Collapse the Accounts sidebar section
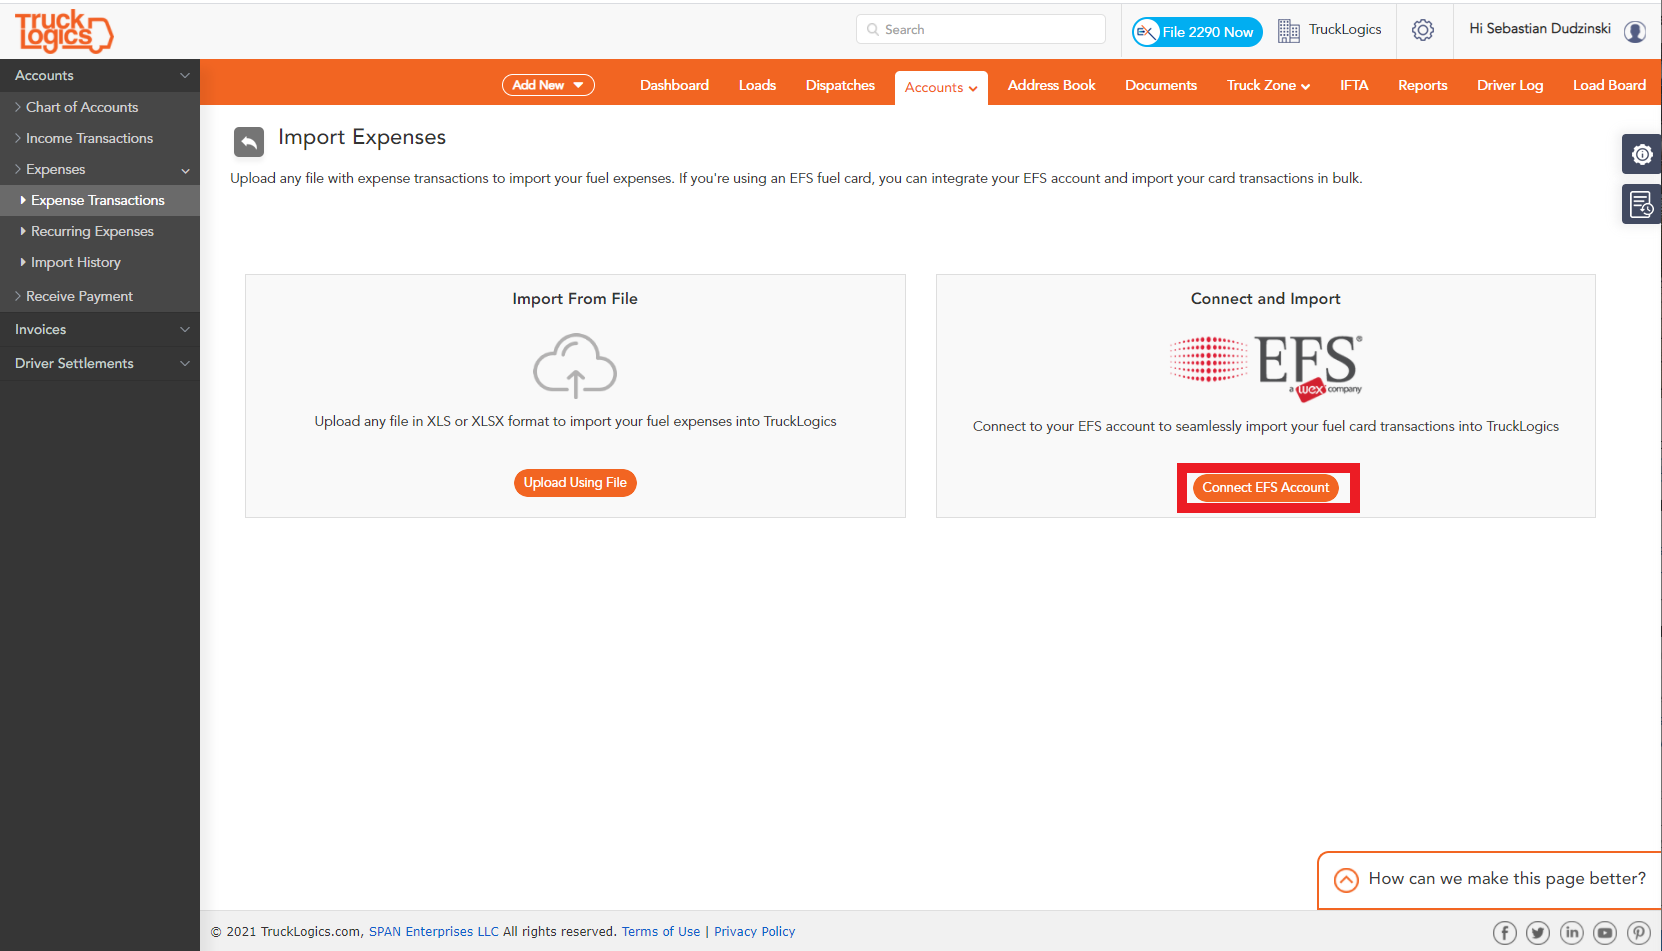This screenshot has width=1662, height=951. pyautogui.click(x=100, y=75)
